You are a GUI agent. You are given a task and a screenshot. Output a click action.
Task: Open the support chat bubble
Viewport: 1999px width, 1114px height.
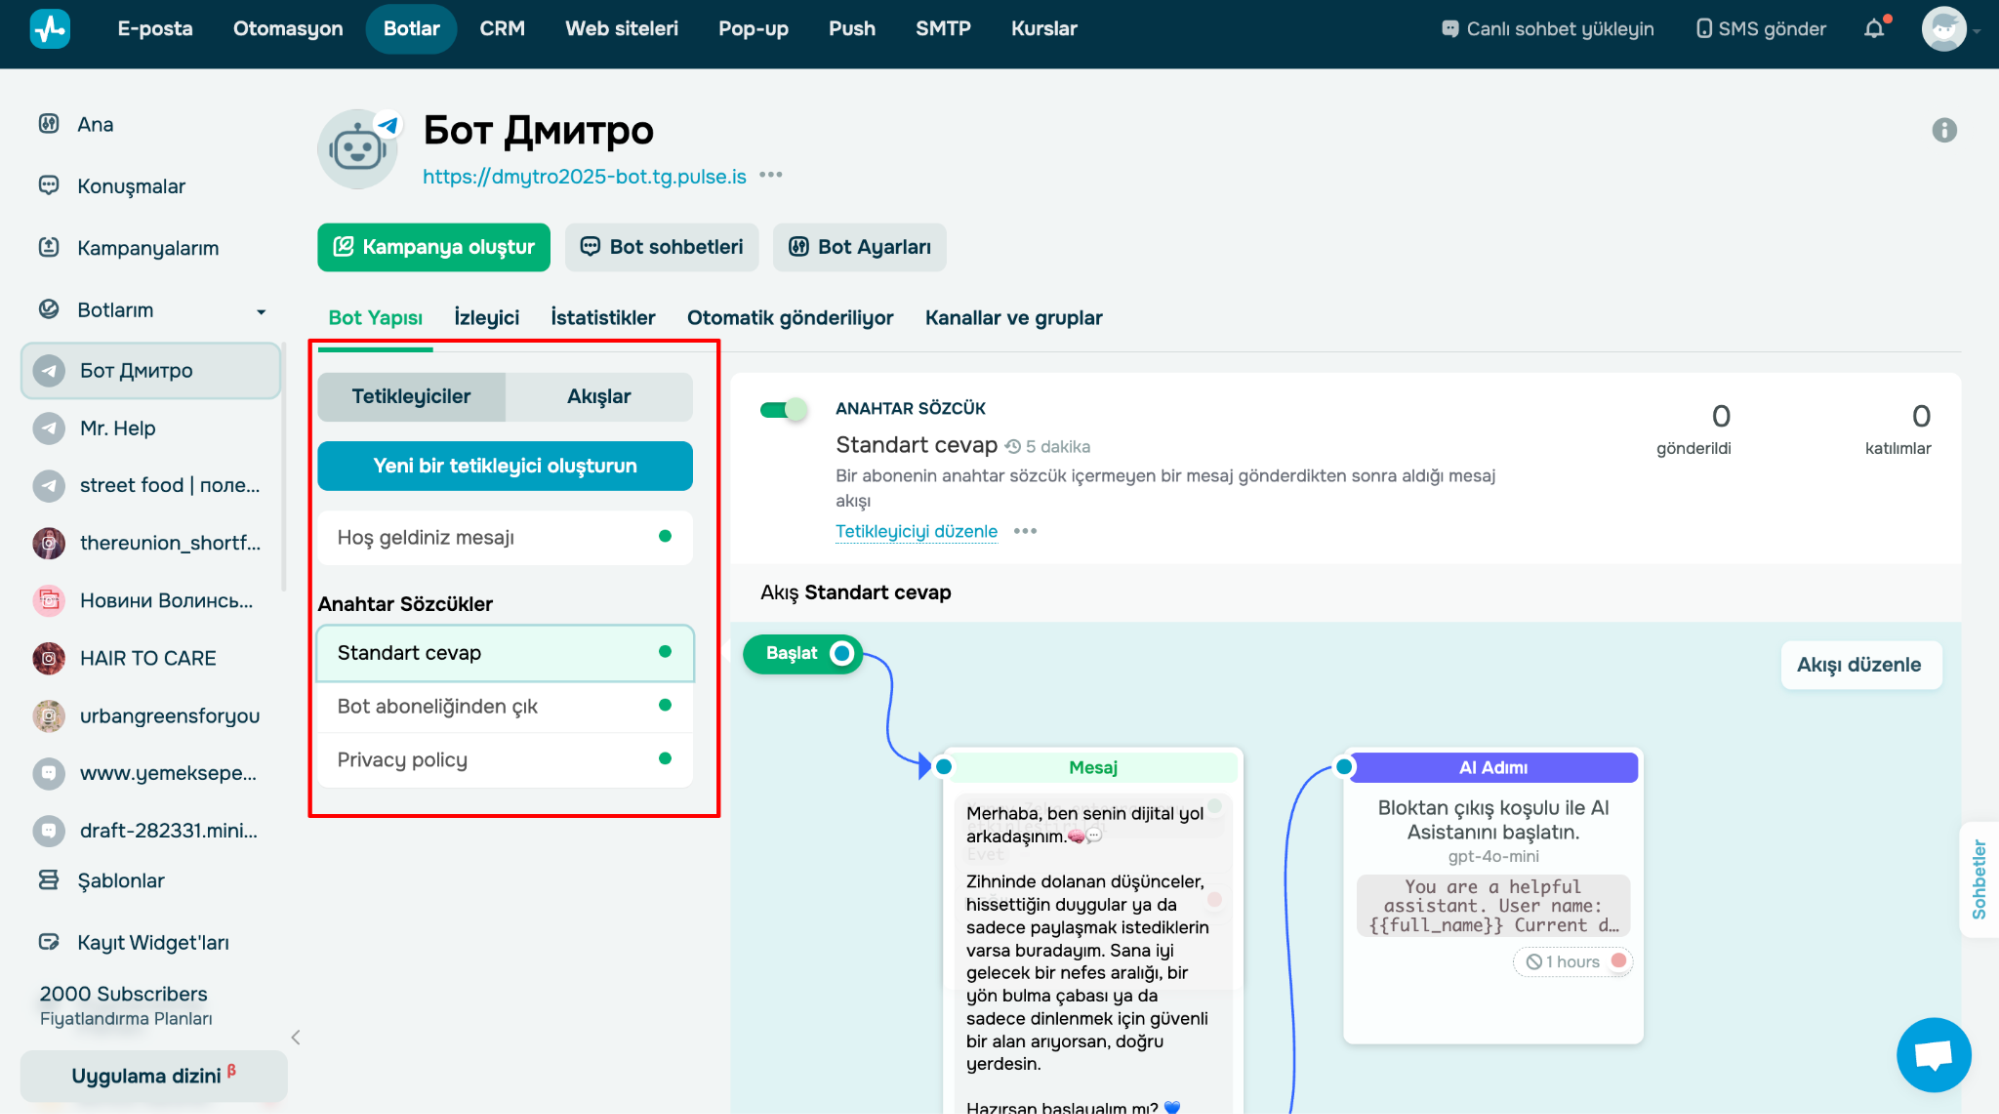1933,1054
